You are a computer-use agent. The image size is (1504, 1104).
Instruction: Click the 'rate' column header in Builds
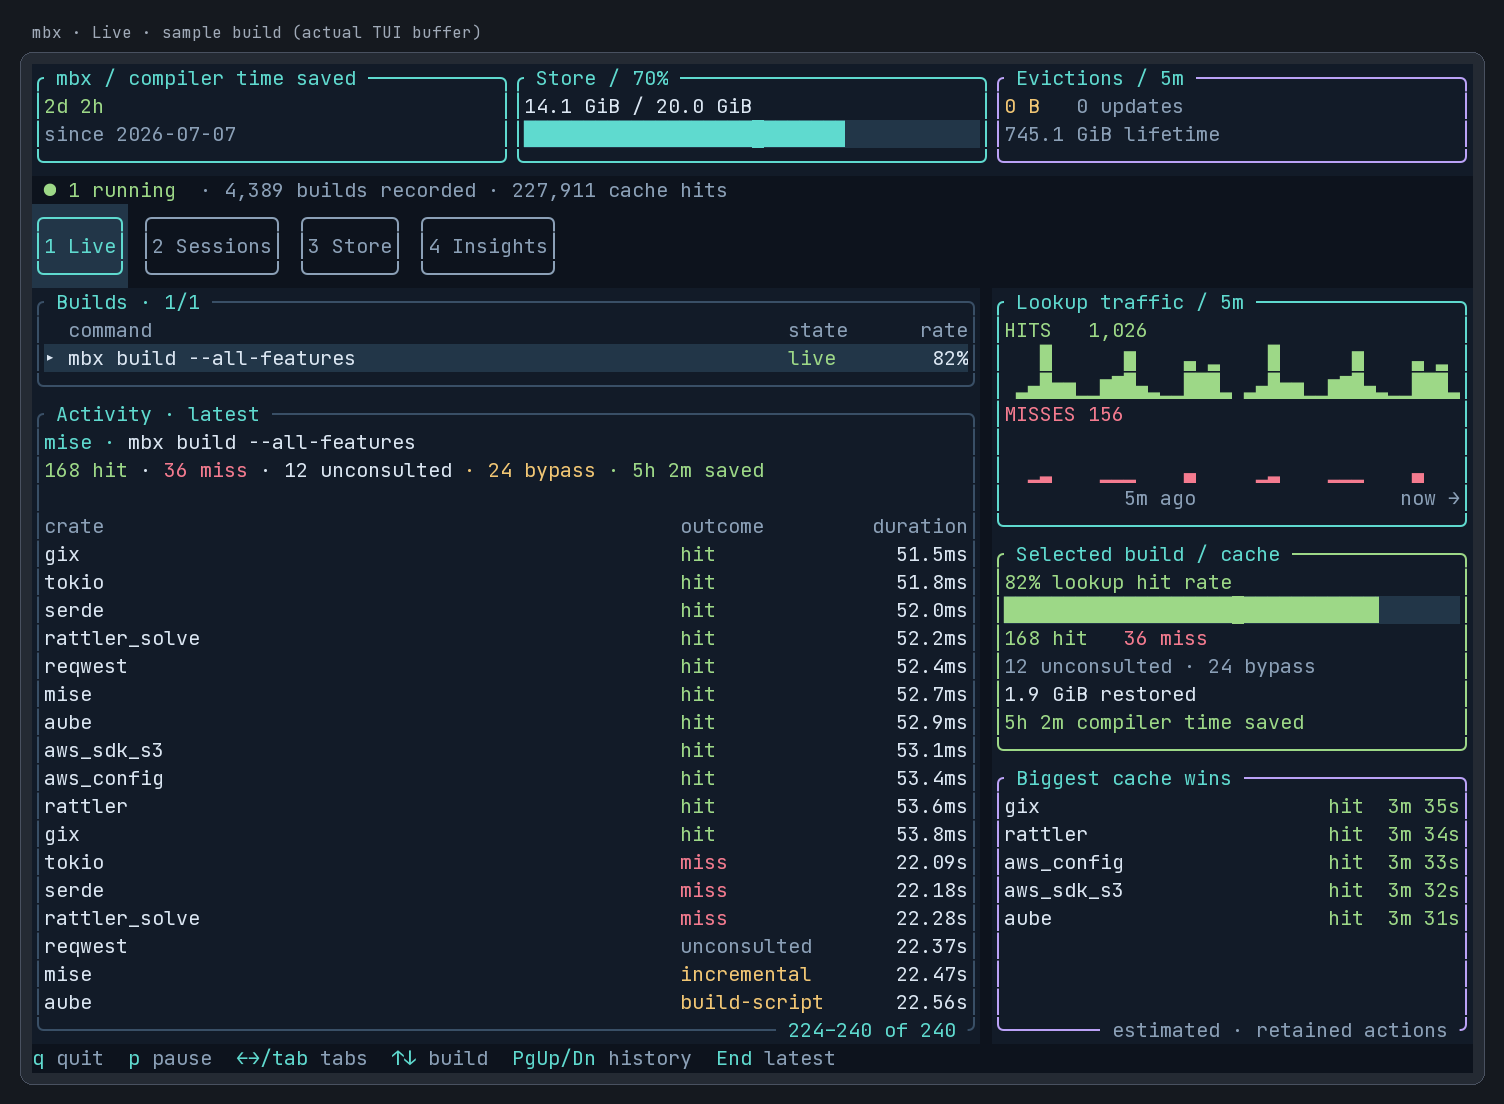point(944,330)
